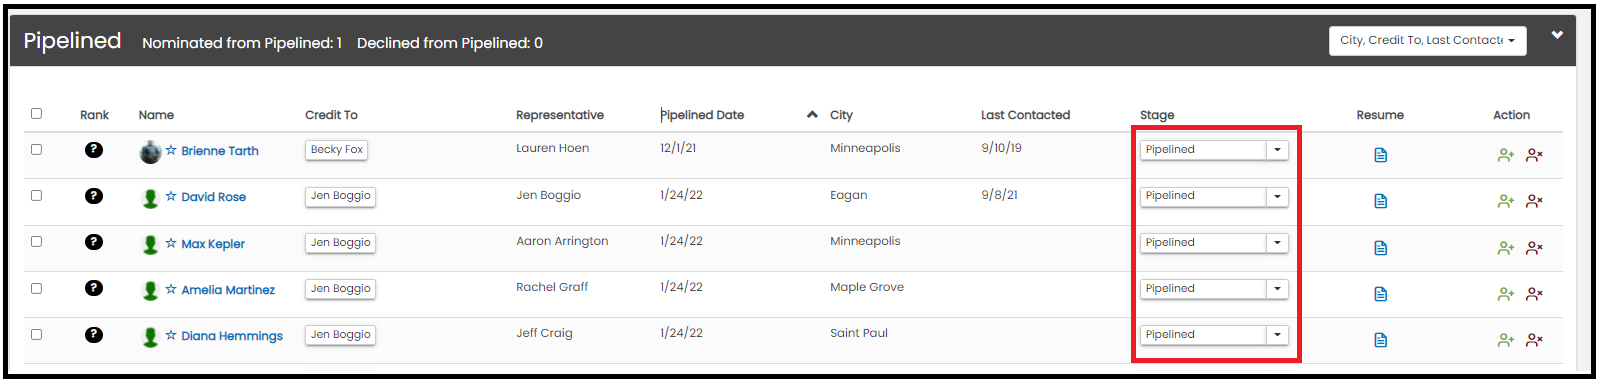Sort by Last Contacted column header

coord(1025,115)
